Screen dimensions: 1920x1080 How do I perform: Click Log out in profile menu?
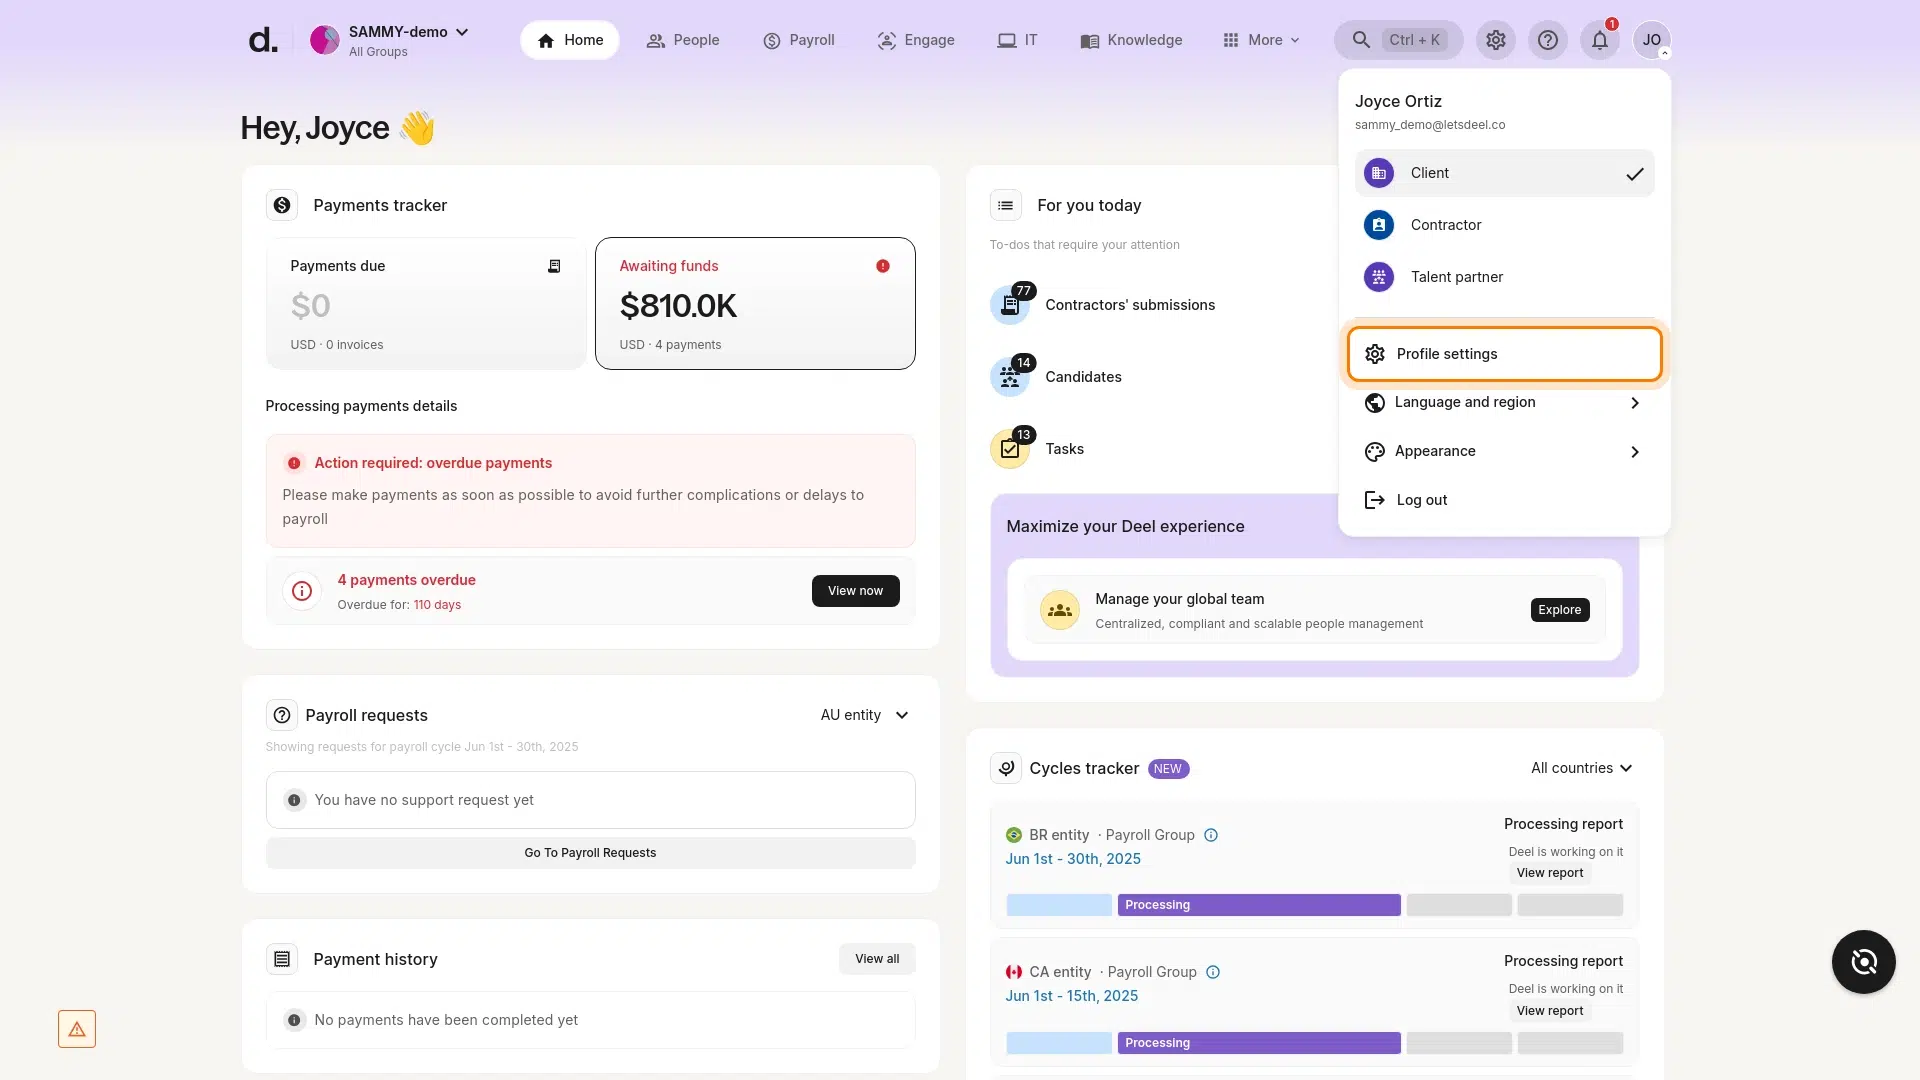point(1421,500)
